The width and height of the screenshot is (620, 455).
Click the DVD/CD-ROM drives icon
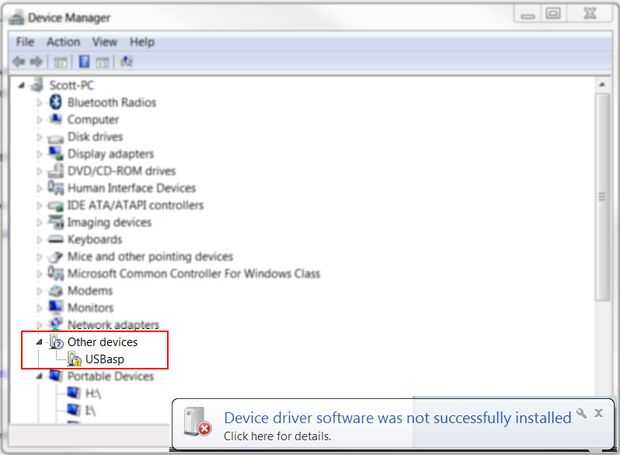[x=56, y=170]
